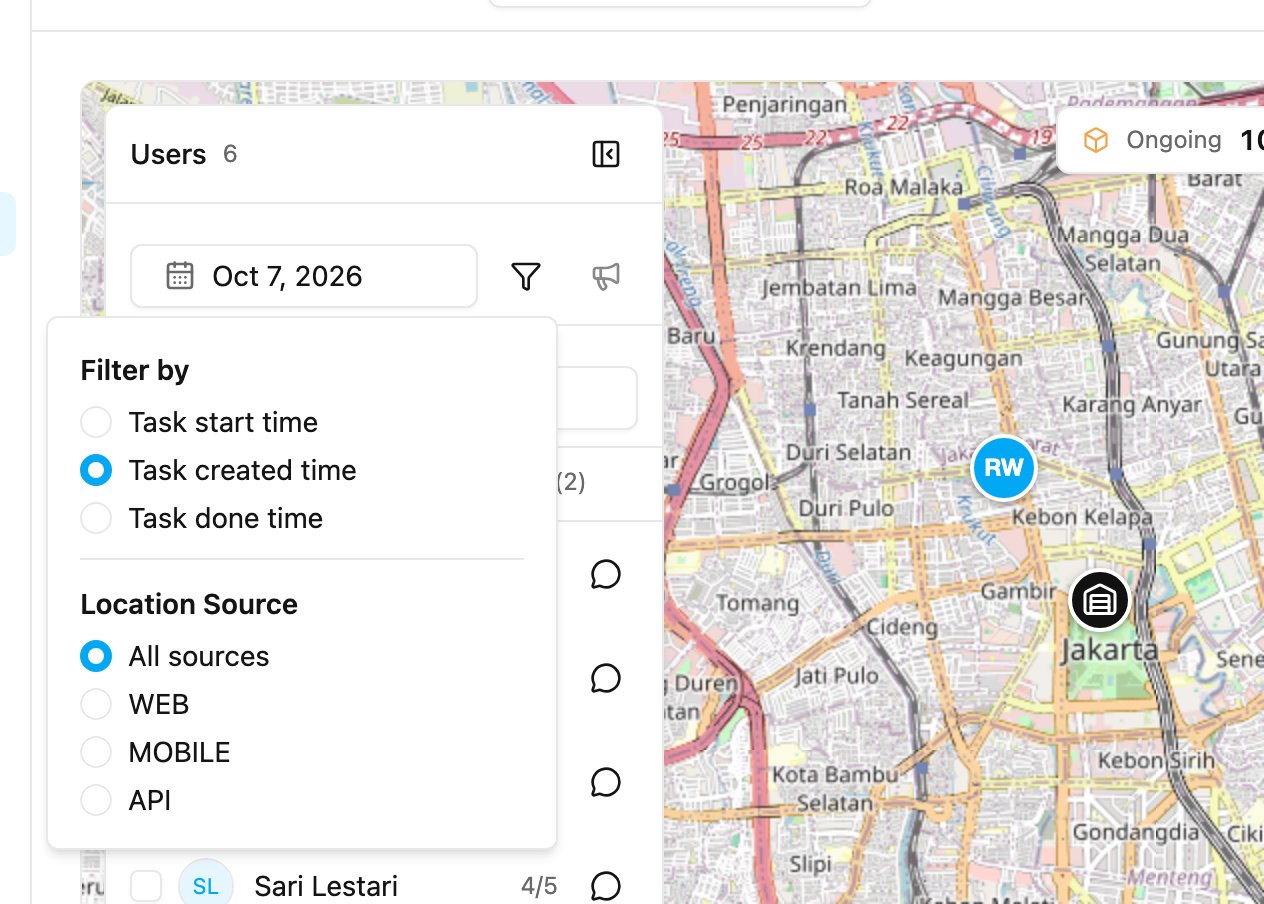Image resolution: width=1264 pixels, height=904 pixels.
Task: Select the RW user marker on map
Action: pyautogui.click(x=1003, y=467)
